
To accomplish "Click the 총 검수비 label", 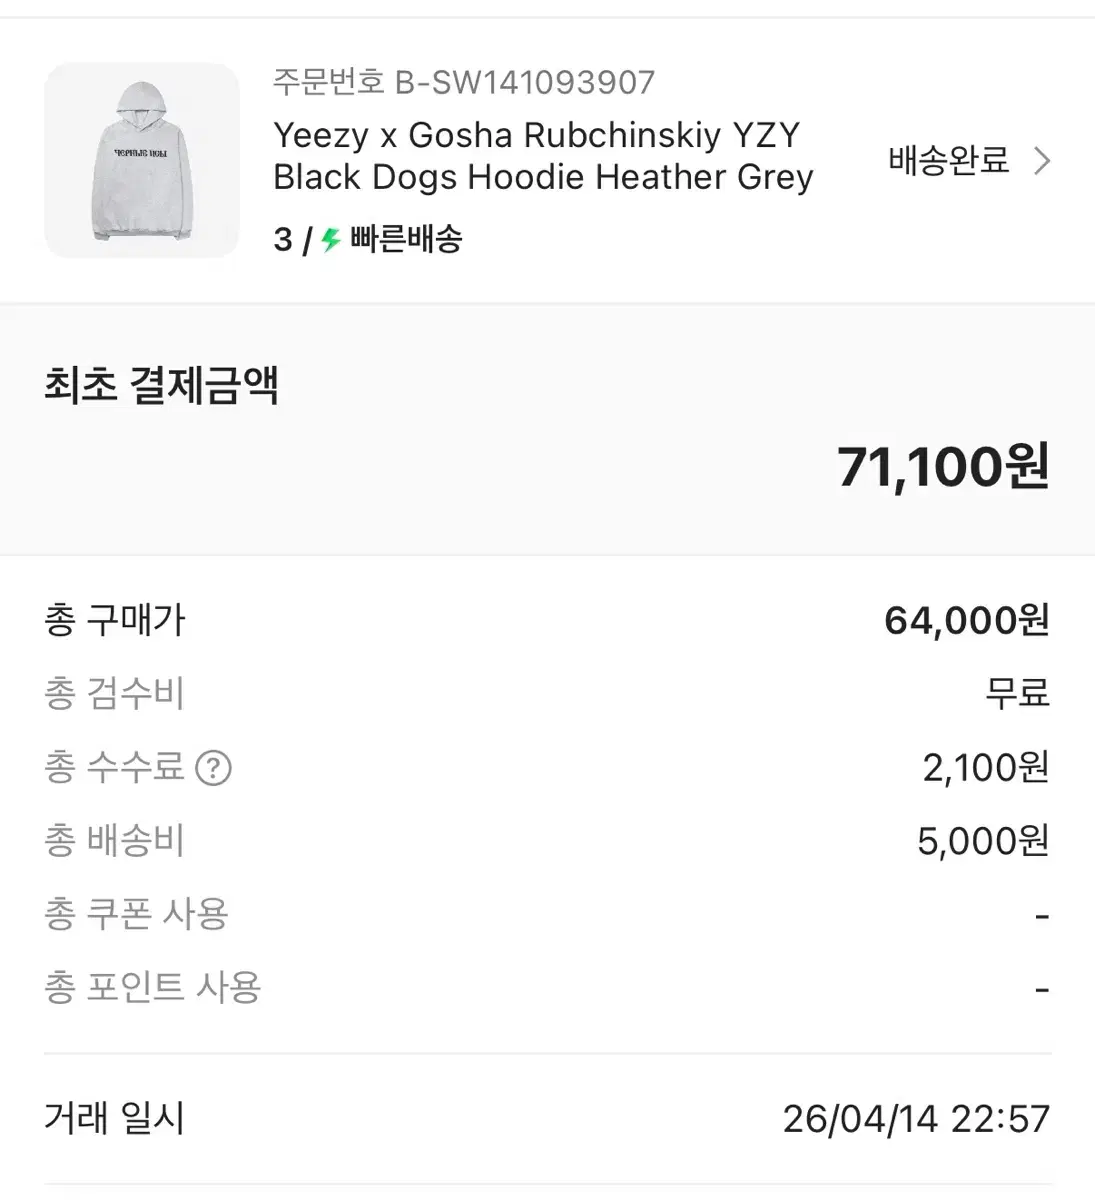I will pos(115,694).
